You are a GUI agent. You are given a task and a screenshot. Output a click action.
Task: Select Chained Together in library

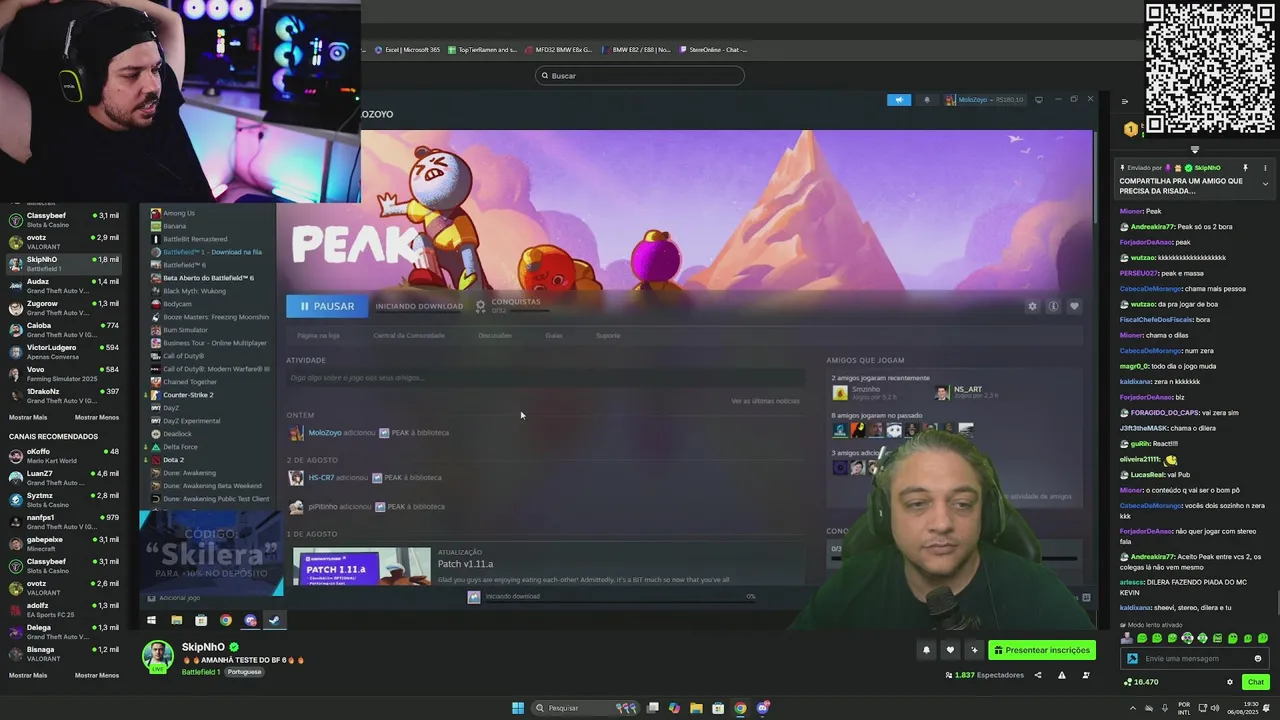point(190,382)
